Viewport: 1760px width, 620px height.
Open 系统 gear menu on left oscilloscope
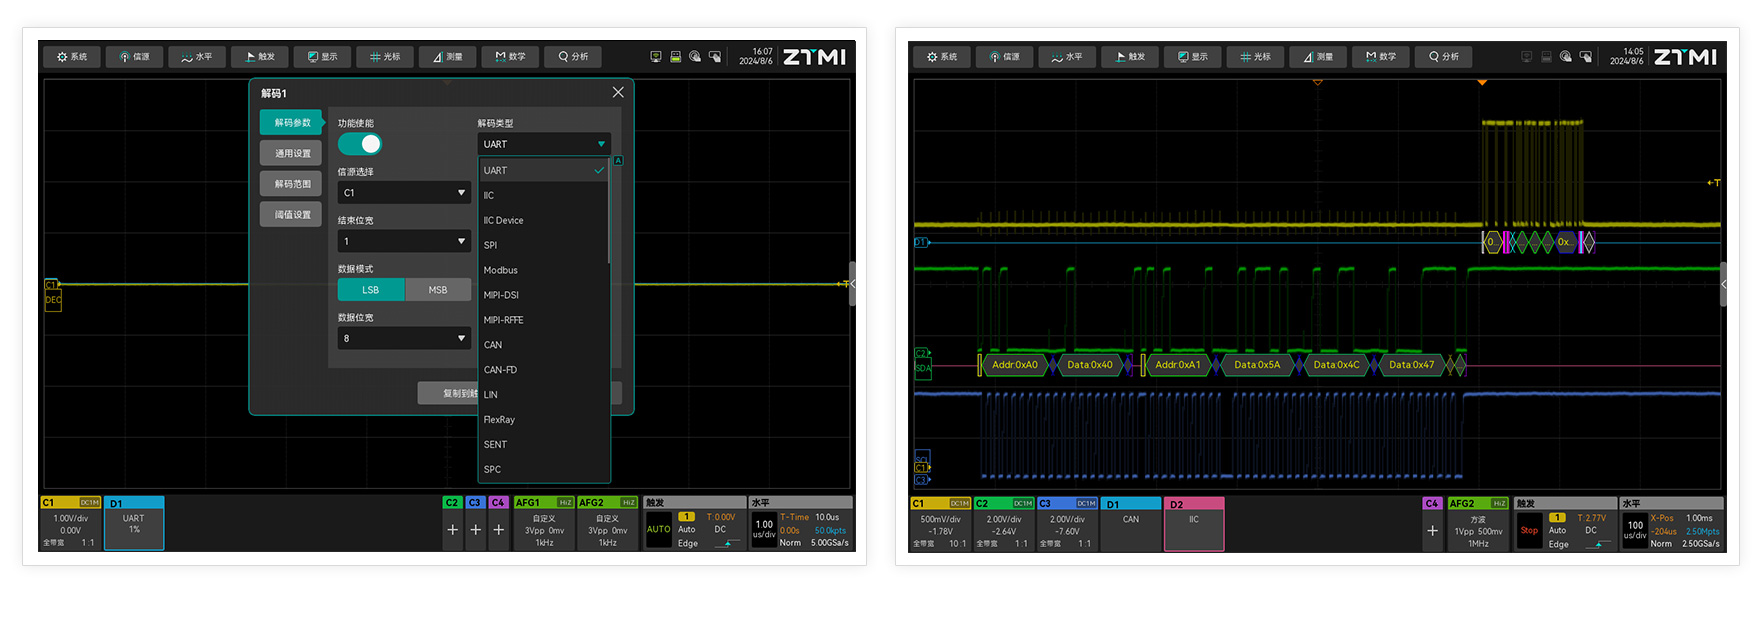pos(72,57)
